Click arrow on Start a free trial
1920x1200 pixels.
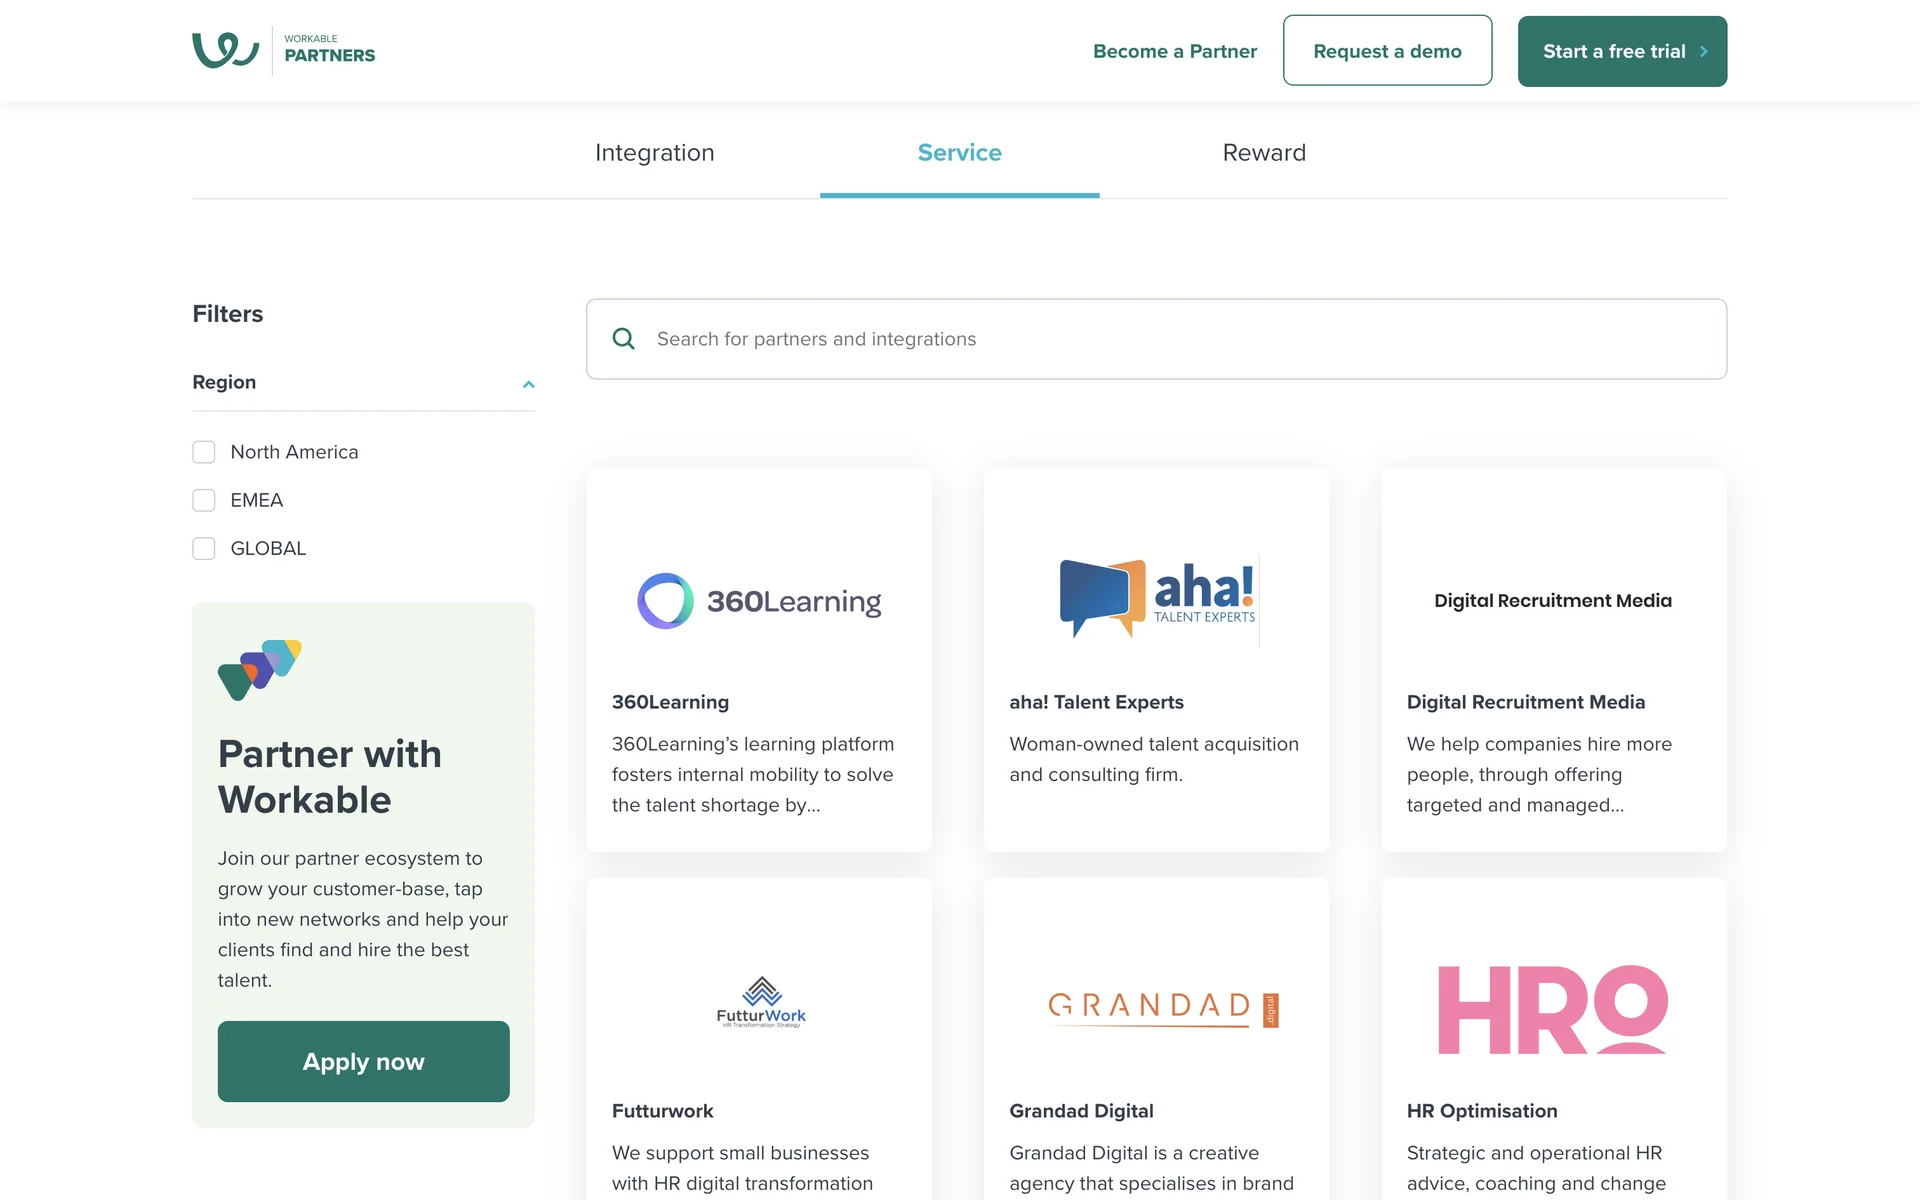coord(1704,51)
